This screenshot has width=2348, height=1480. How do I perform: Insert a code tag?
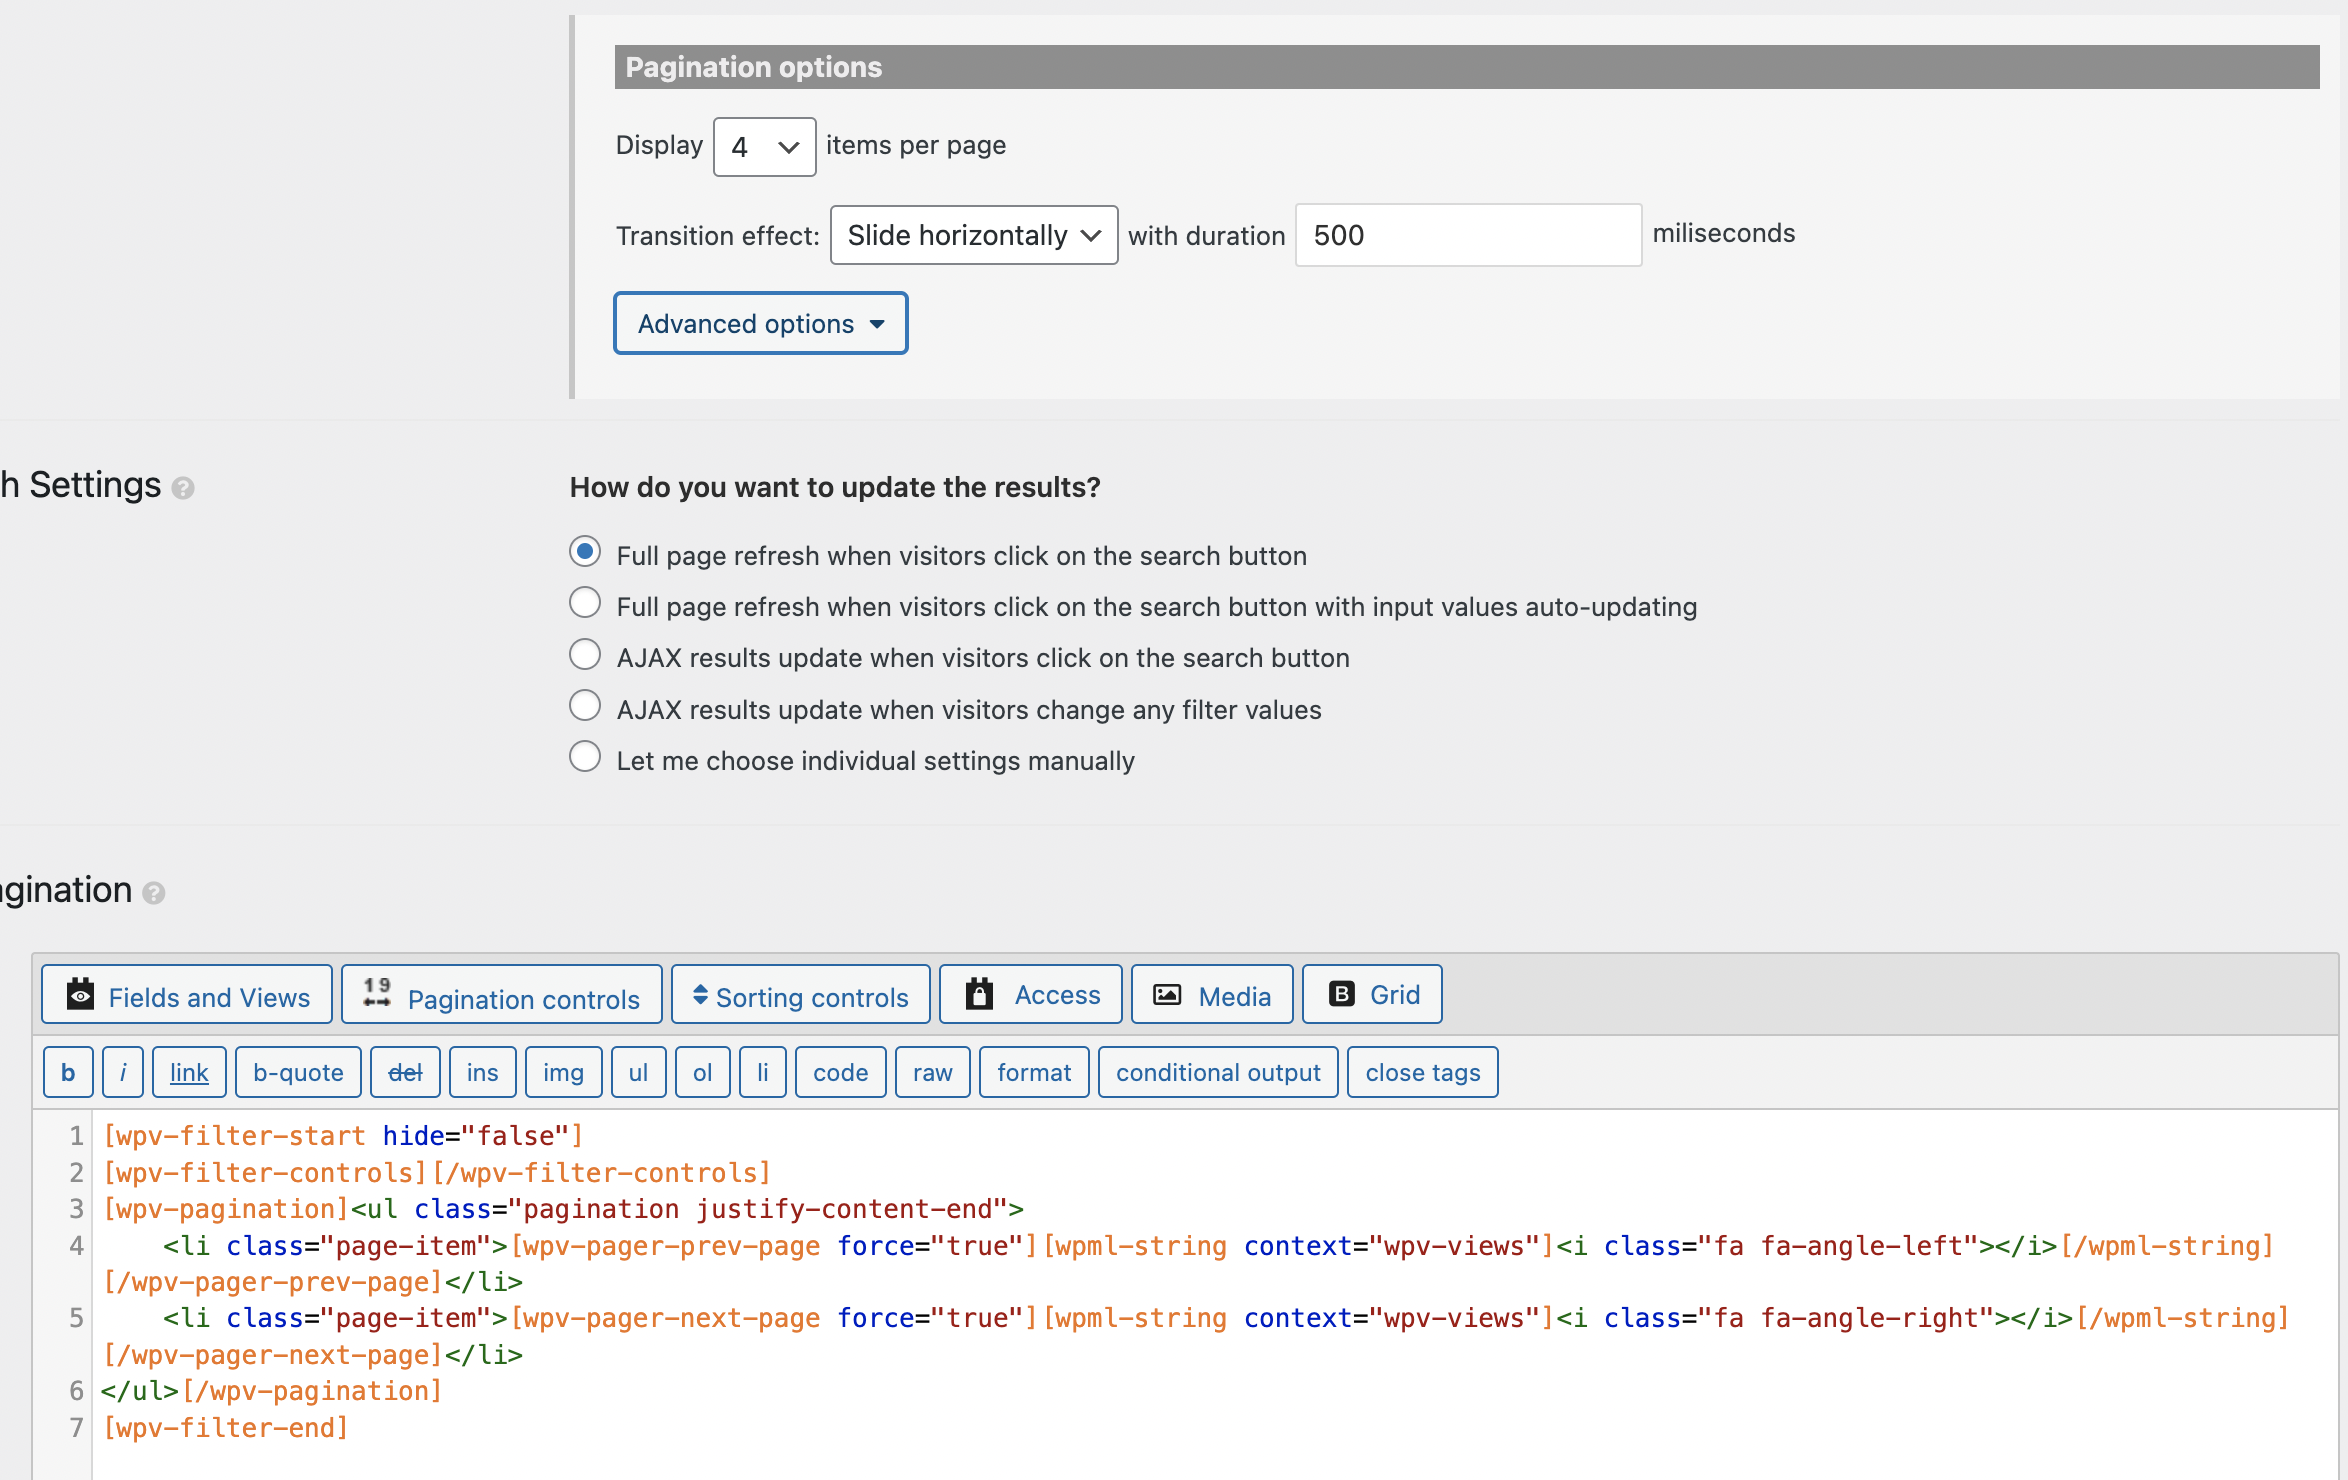click(x=841, y=1072)
